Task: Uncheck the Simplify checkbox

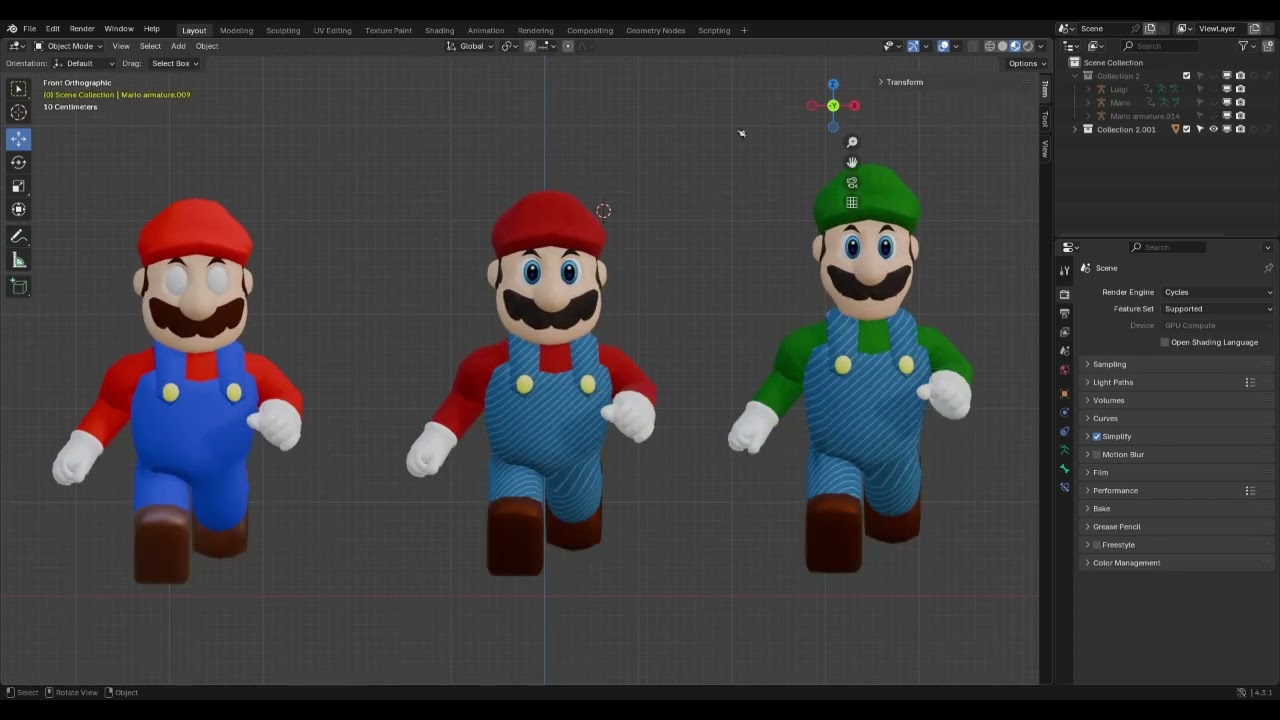Action: tap(1097, 437)
